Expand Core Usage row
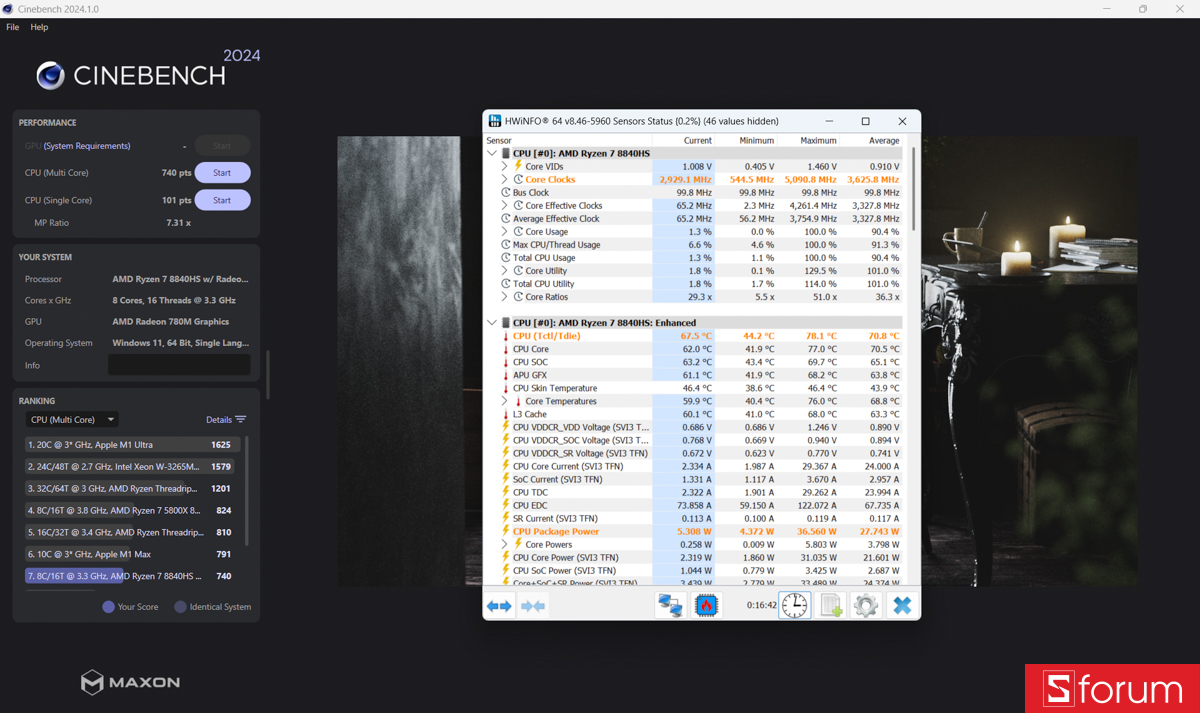 pos(505,231)
